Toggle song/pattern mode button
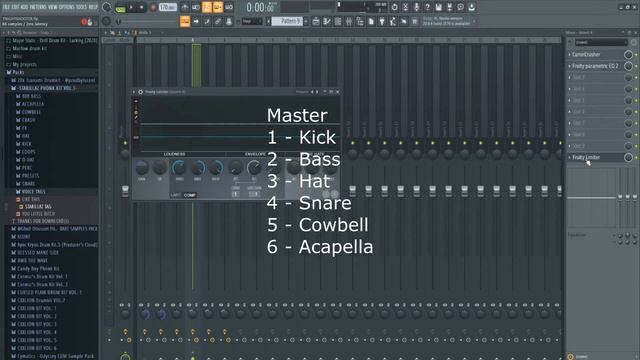The image size is (640, 360). pos(120,7)
